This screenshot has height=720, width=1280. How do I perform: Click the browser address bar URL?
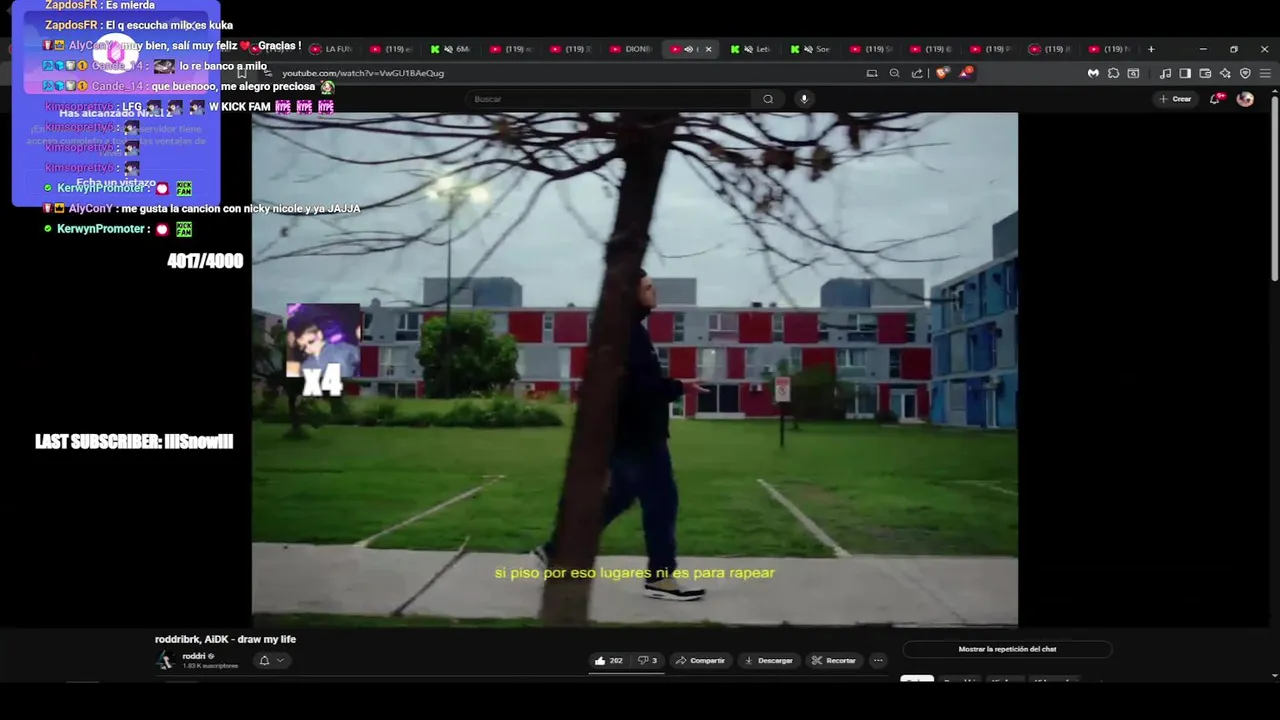pos(363,73)
